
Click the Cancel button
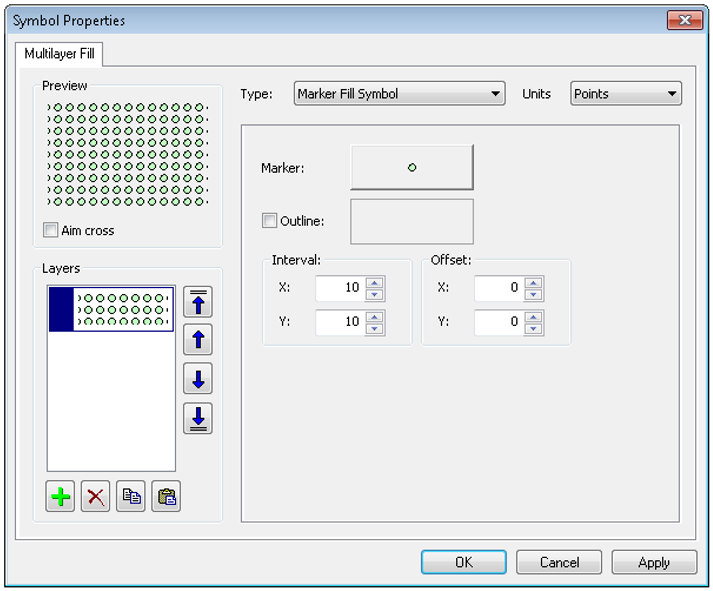(559, 562)
